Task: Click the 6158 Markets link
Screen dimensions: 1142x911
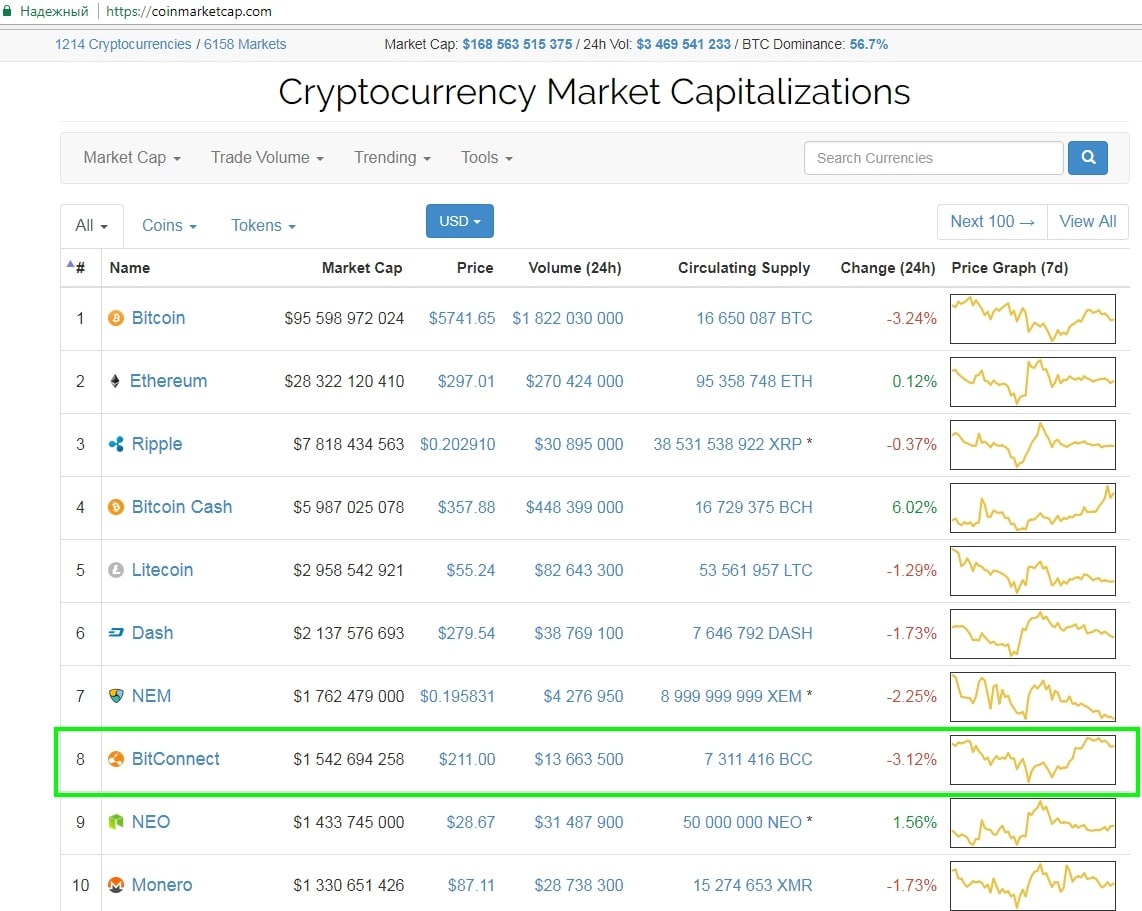Action: [245, 44]
